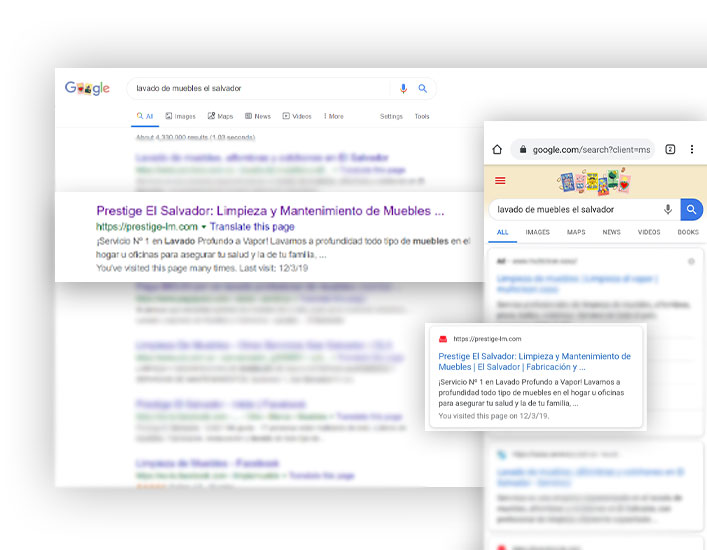
Task: Open the mobile 'Prestige El Salvador: Limpieza y Mantenimiento de Muebles | El Salvador' result
Action: pyautogui.click(x=534, y=362)
